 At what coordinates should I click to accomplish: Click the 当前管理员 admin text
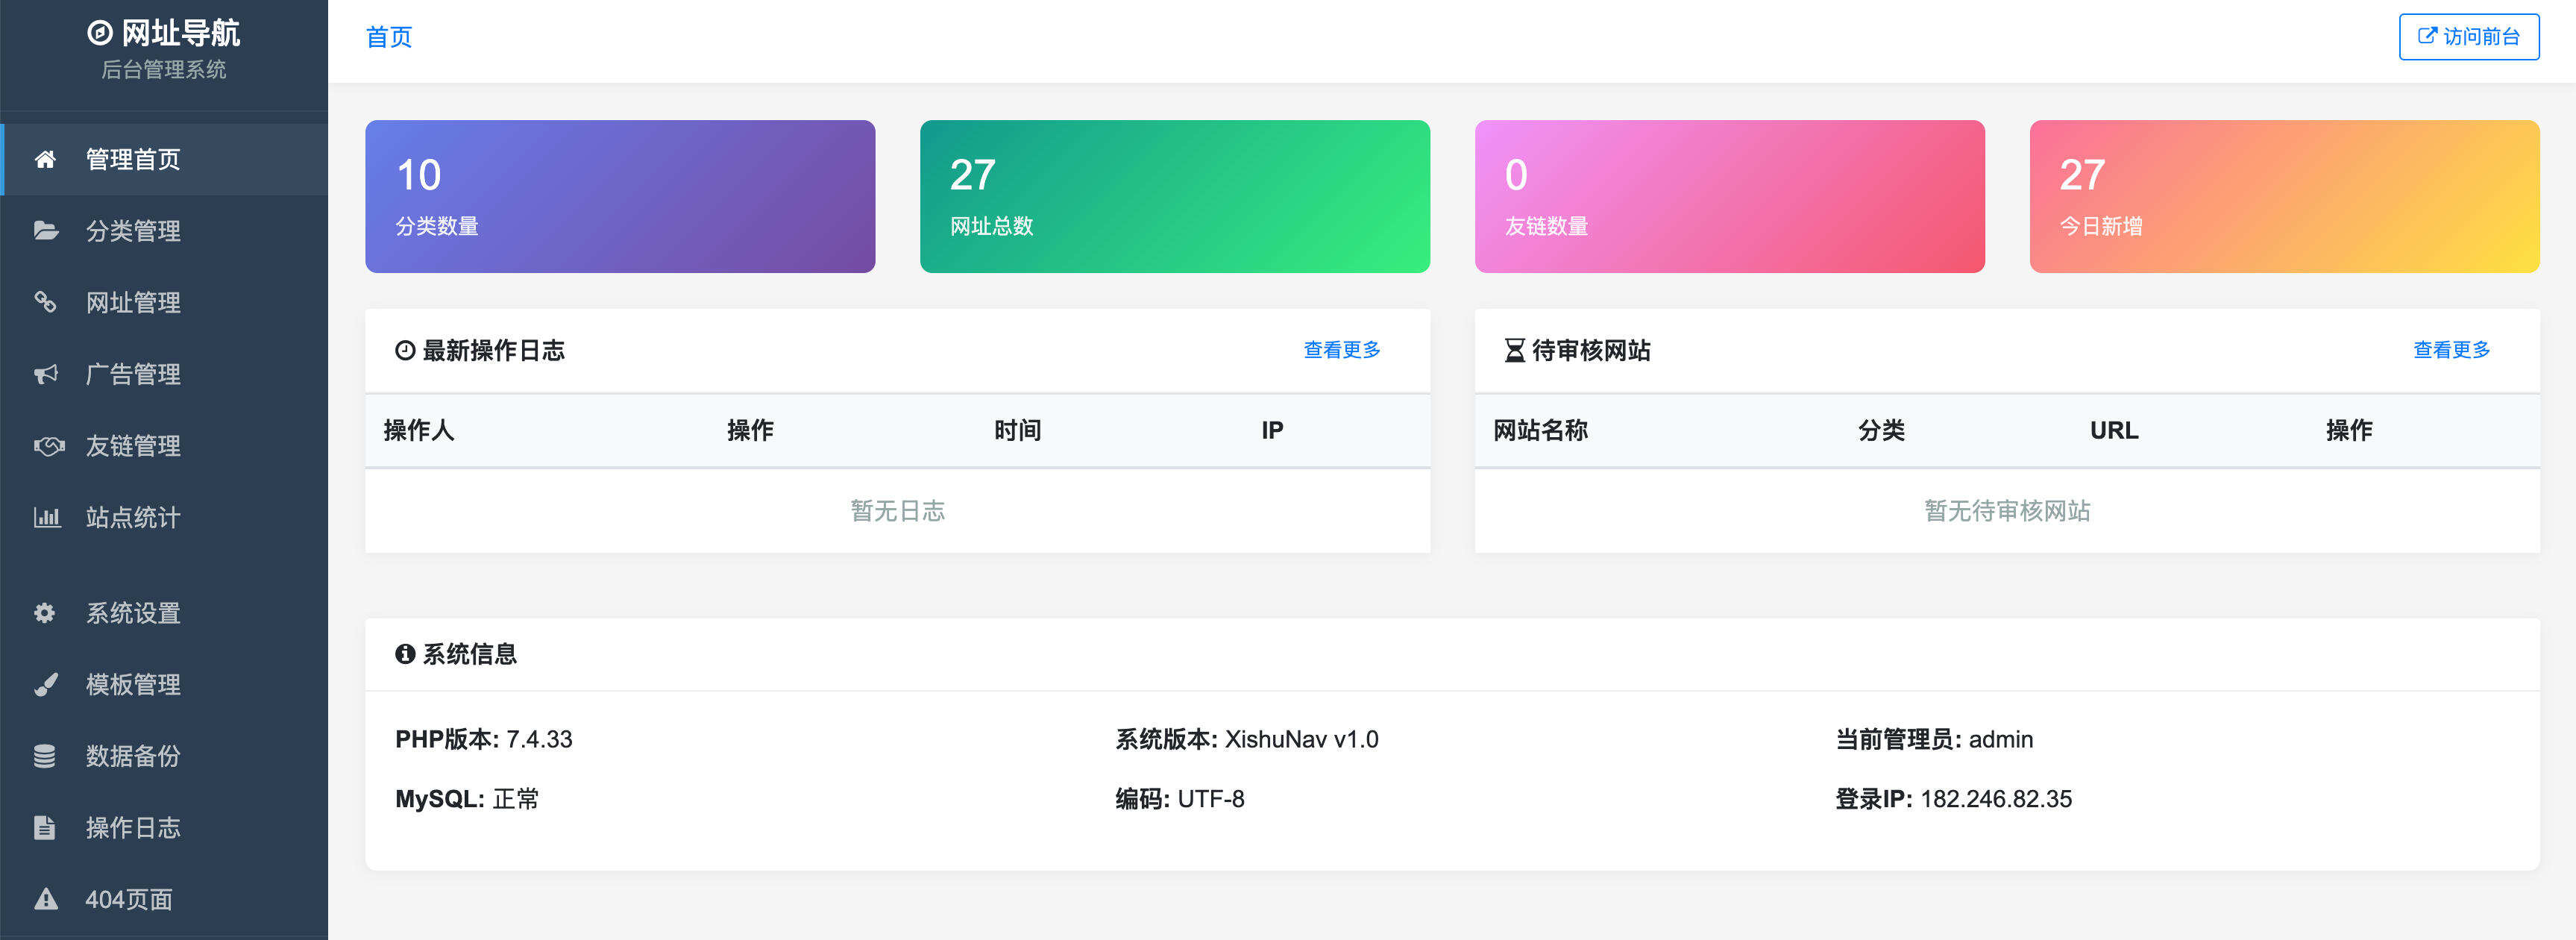[x=1934, y=740]
